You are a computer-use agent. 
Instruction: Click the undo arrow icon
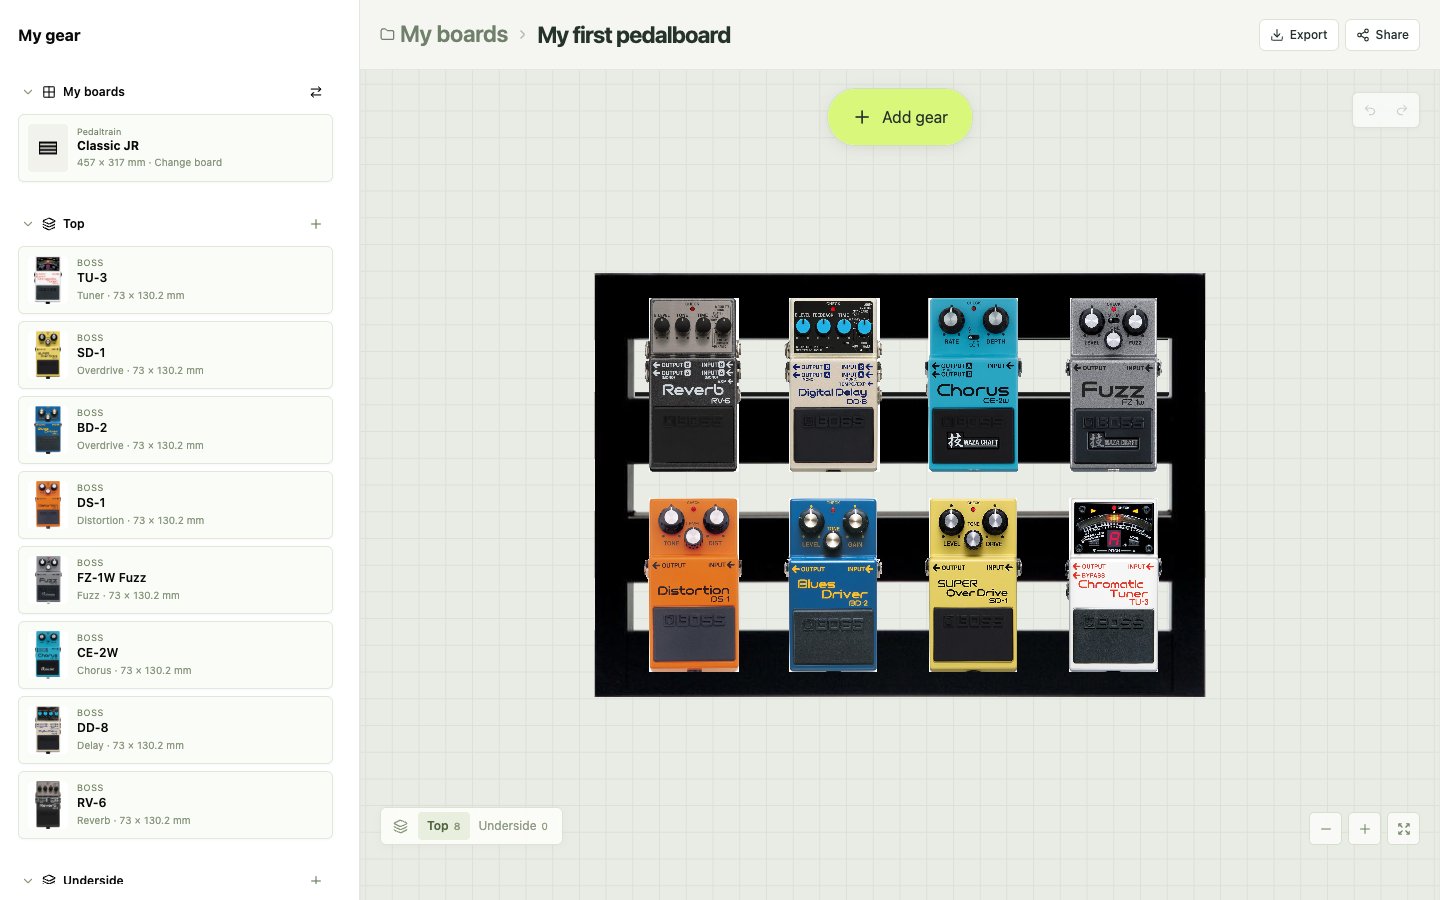[x=1370, y=110]
